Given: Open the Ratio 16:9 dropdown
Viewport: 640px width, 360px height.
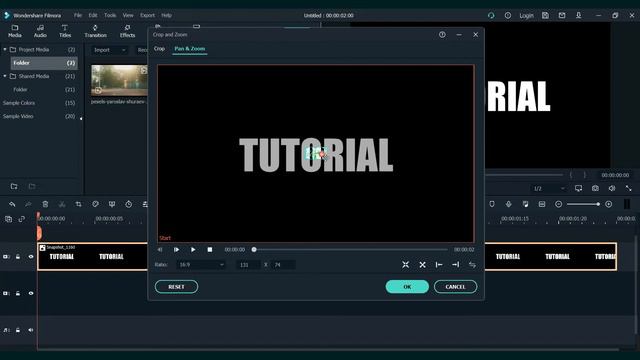Looking at the screenshot, I should pyautogui.click(x=201, y=265).
